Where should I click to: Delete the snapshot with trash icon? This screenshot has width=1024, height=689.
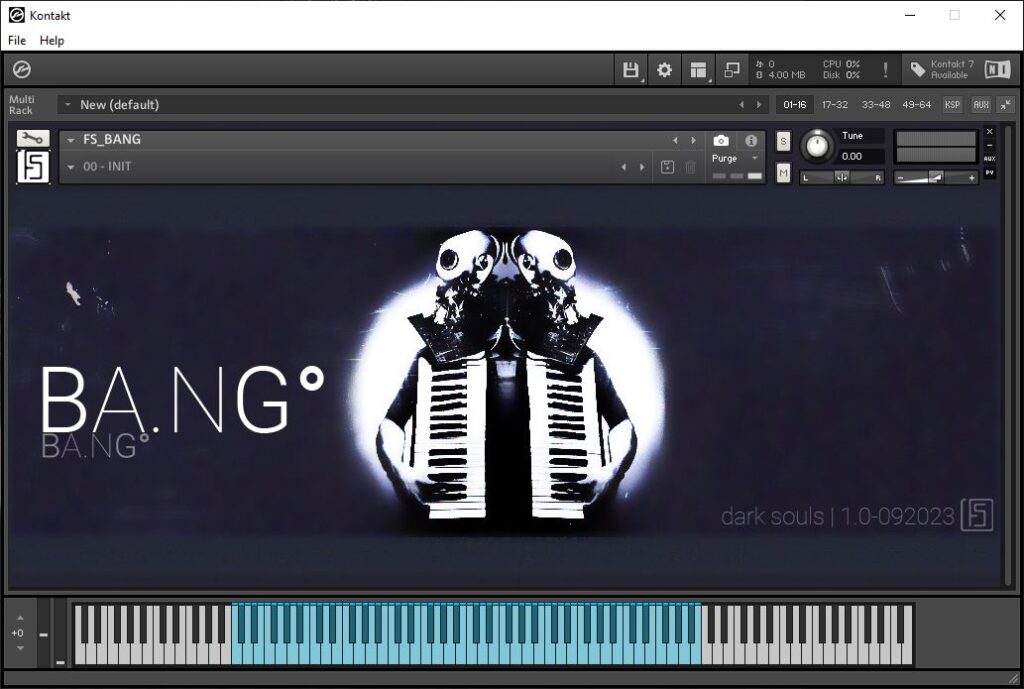tap(690, 167)
